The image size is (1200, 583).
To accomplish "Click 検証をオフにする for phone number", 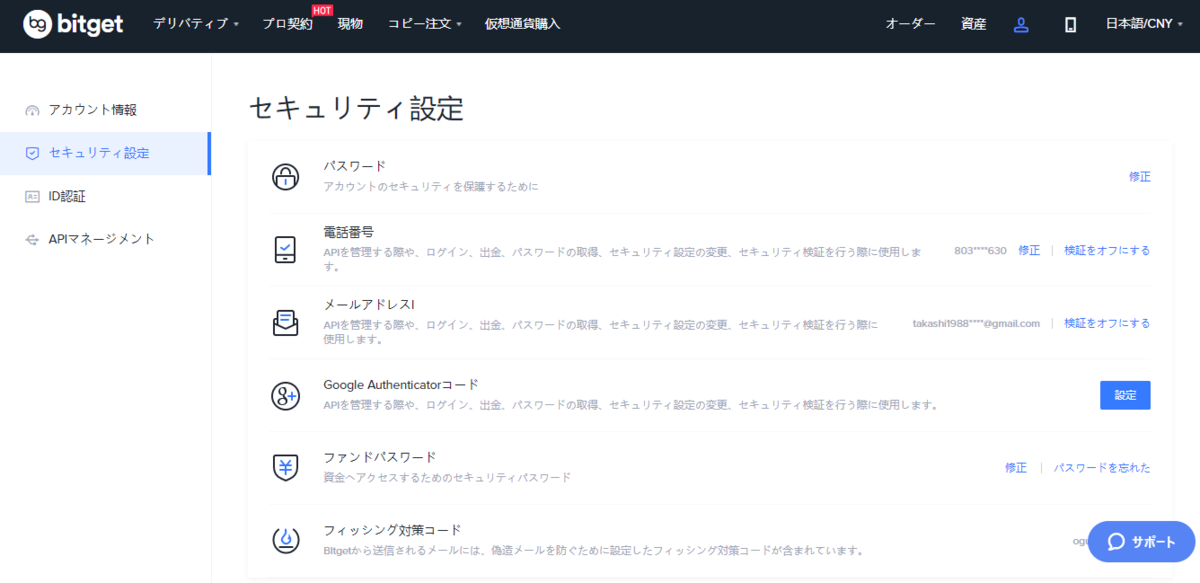I will (x=1107, y=250).
